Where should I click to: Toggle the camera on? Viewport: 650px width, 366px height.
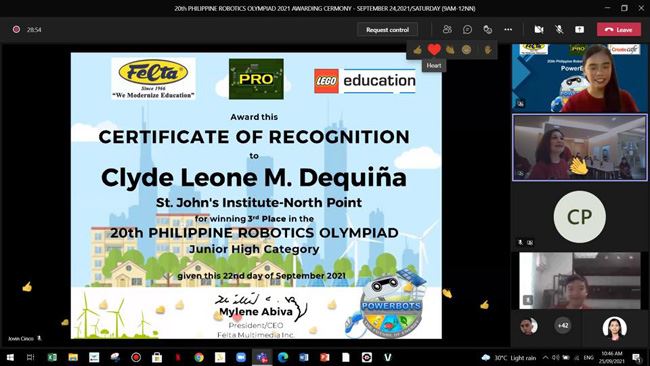tap(538, 29)
